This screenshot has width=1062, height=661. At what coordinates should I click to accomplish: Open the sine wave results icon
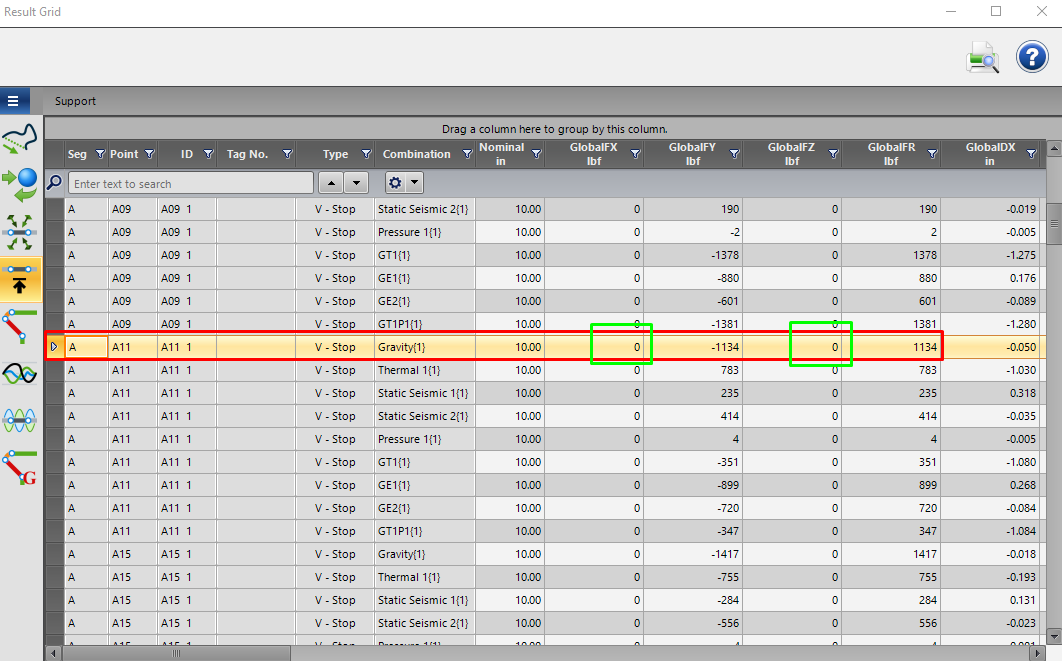[20, 374]
